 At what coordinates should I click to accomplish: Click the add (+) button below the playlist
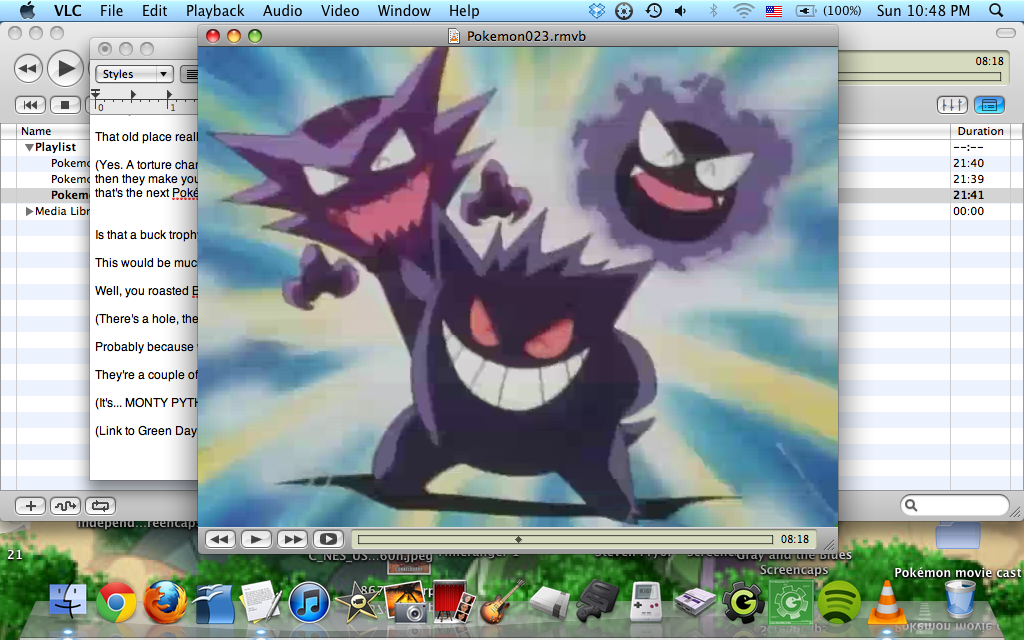click(30, 505)
